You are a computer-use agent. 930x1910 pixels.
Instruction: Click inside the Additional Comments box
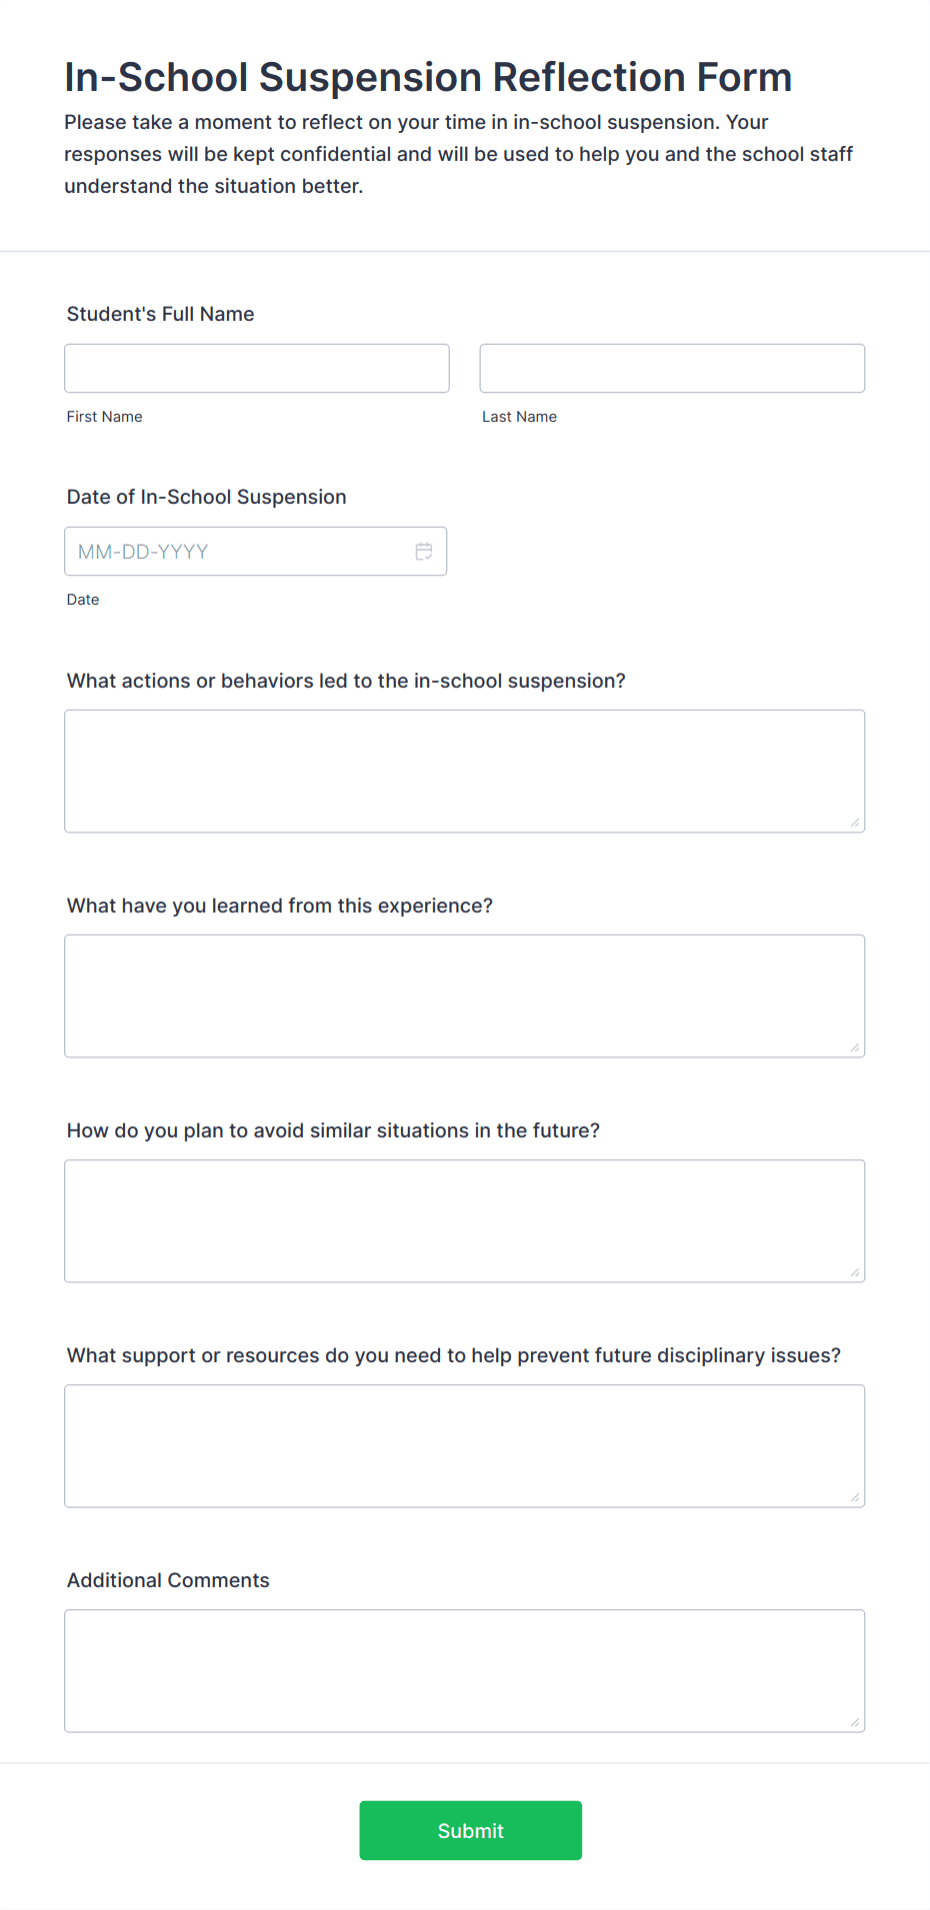(464, 1670)
